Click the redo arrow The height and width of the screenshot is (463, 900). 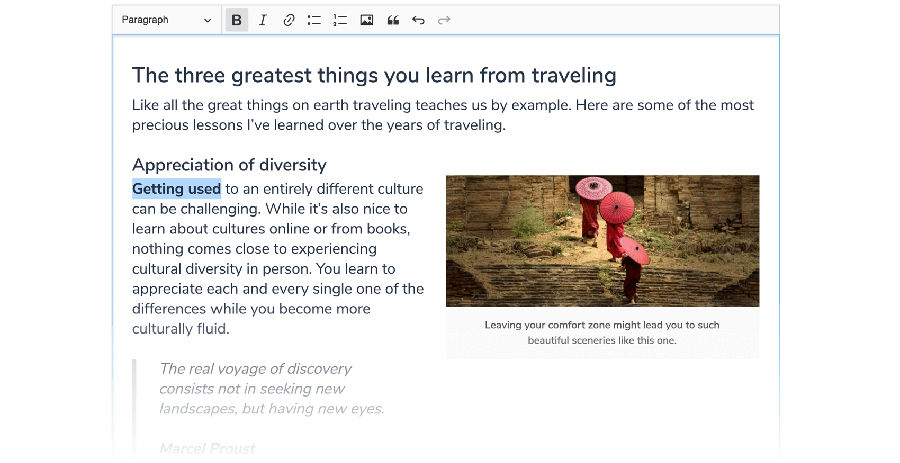coord(444,20)
